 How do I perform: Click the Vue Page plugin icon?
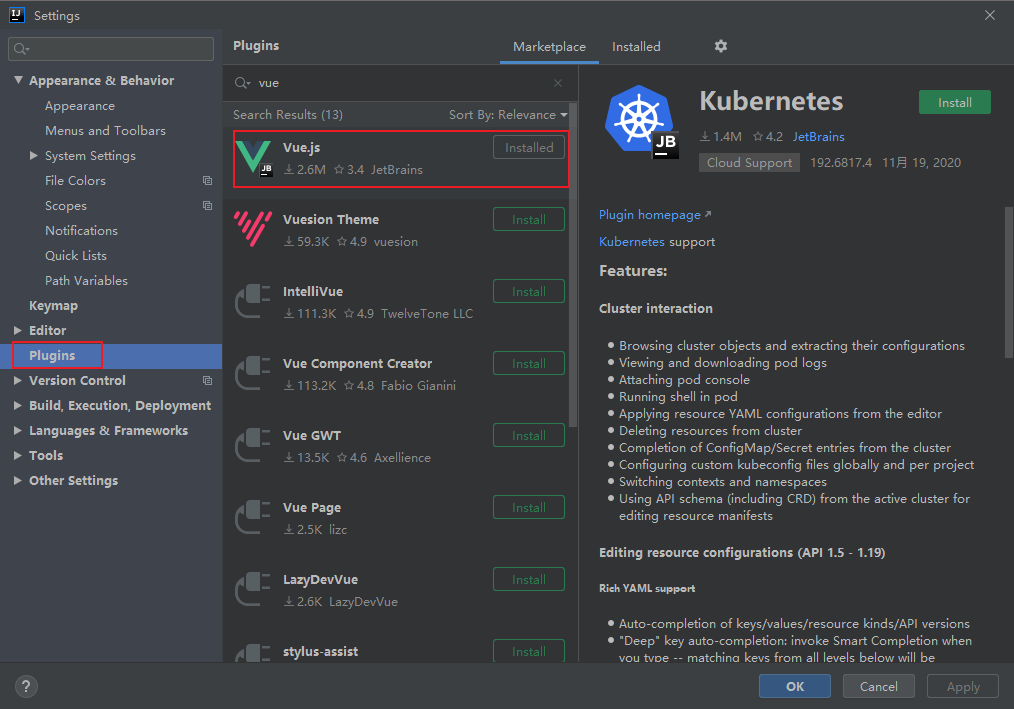(x=254, y=518)
